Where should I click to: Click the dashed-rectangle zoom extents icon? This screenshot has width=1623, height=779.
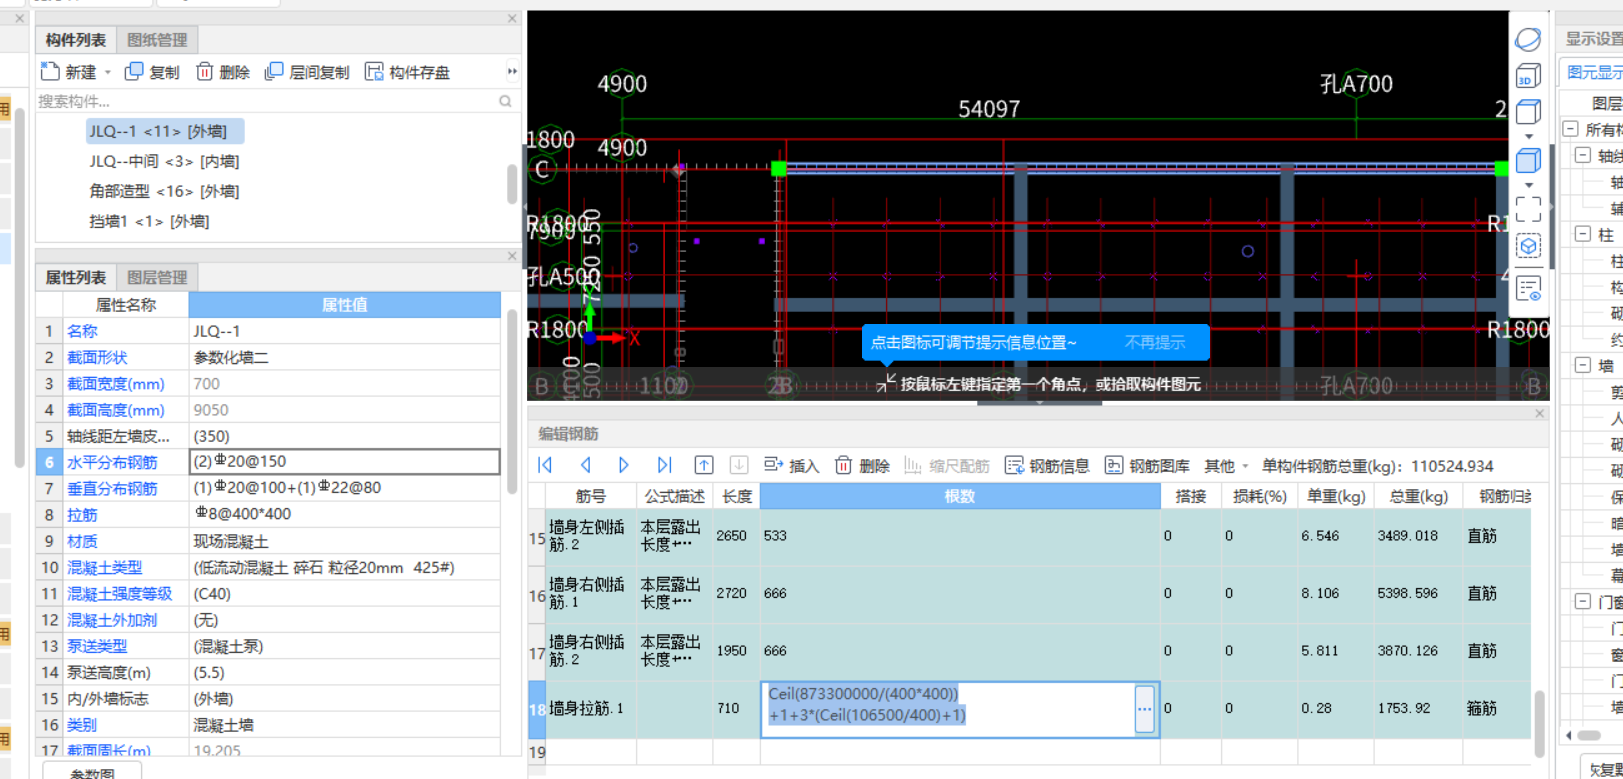tap(1528, 208)
